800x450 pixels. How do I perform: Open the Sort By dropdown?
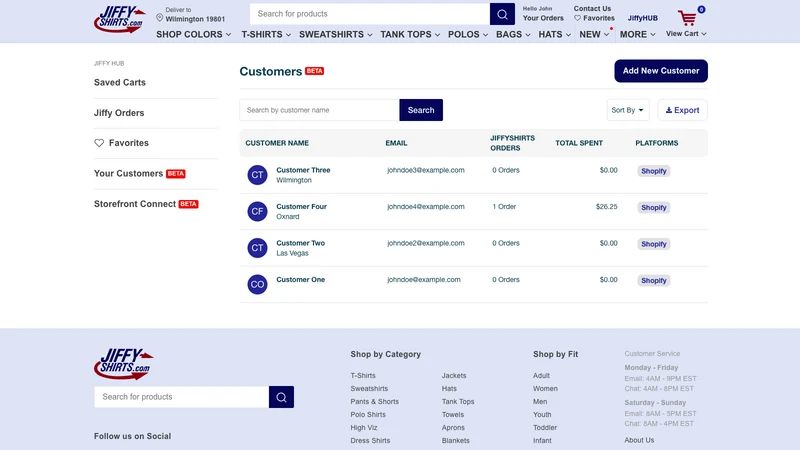[628, 110]
